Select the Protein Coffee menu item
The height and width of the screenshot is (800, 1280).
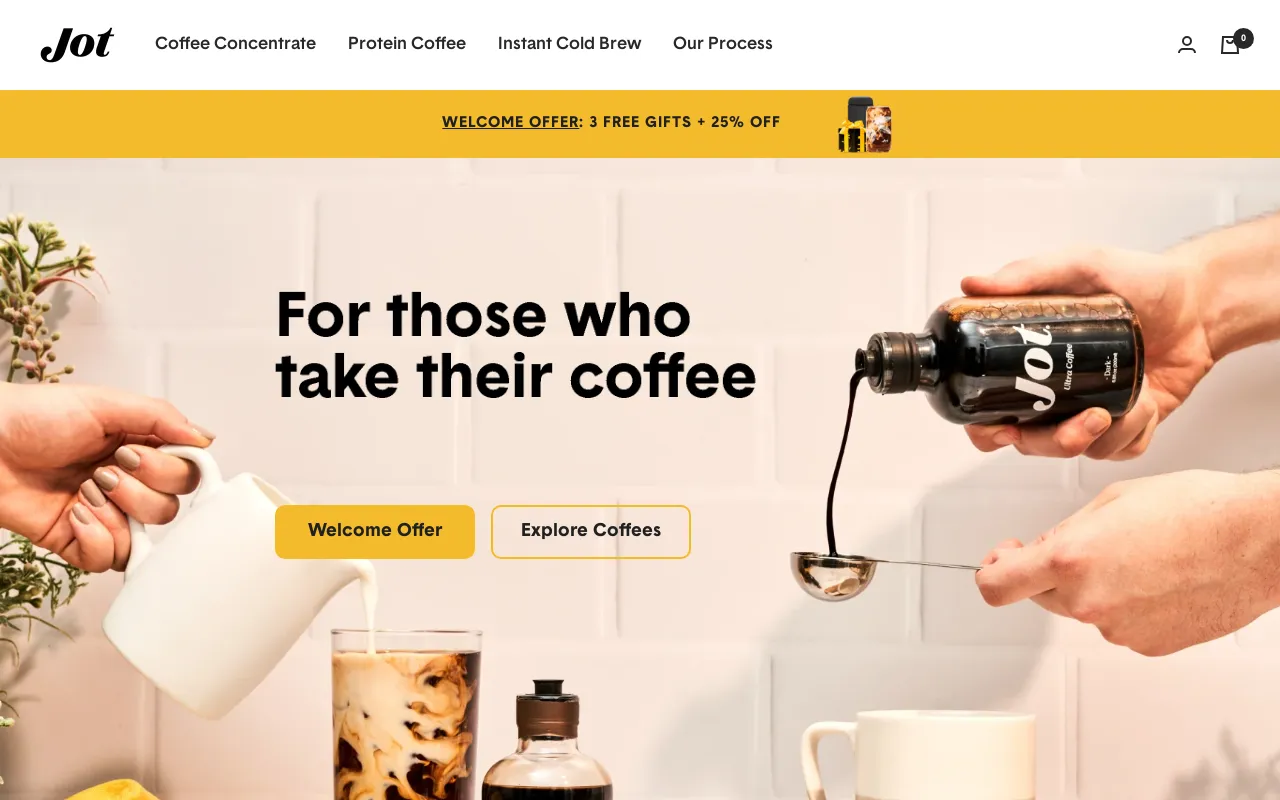point(407,43)
